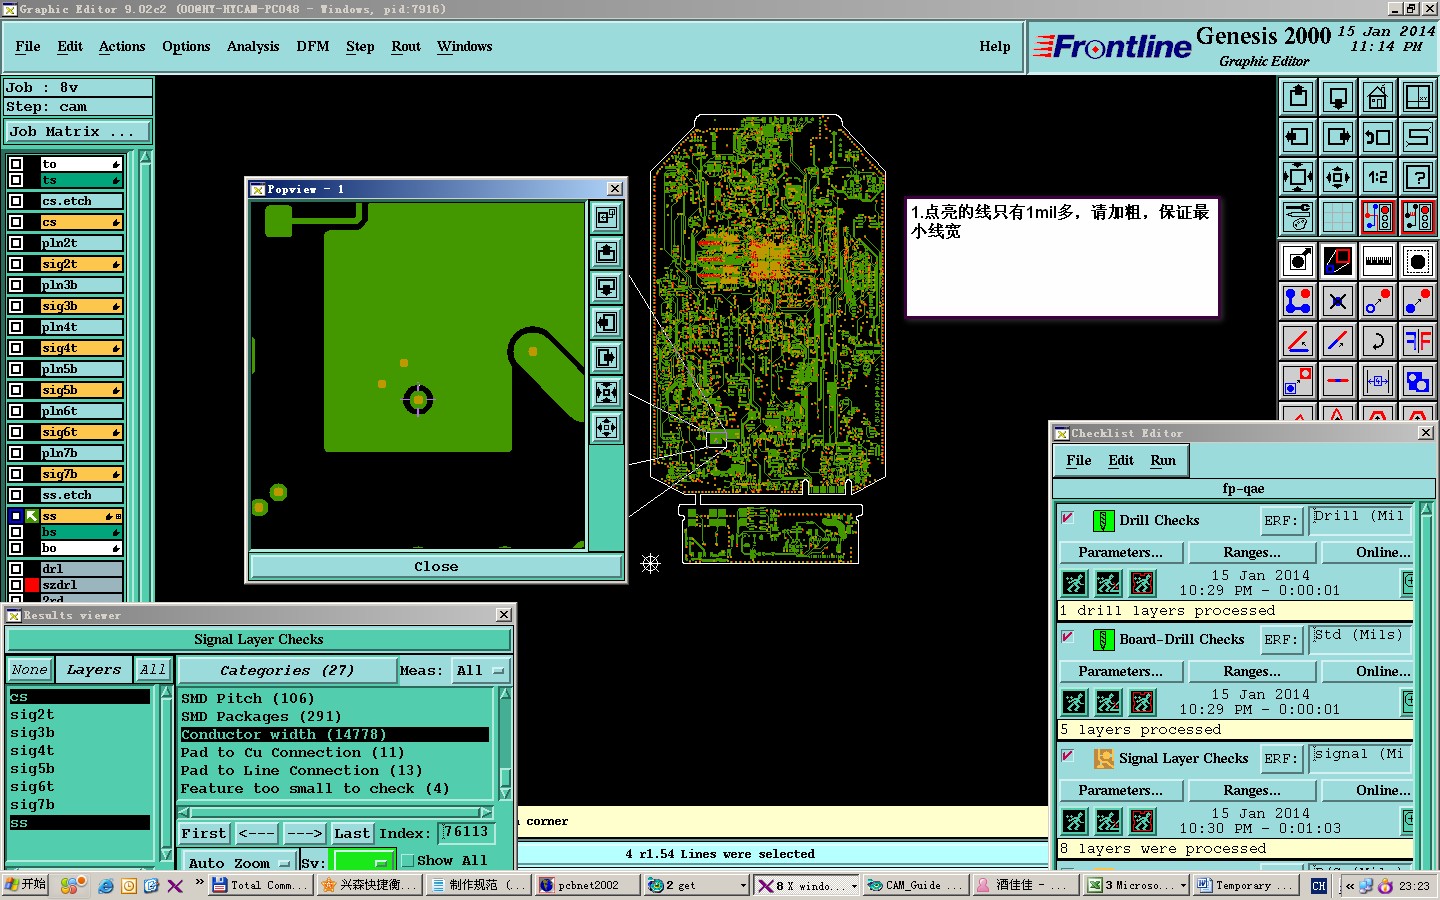
Task: Click the pan right arrow icon
Action: [x=1338, y=137]
